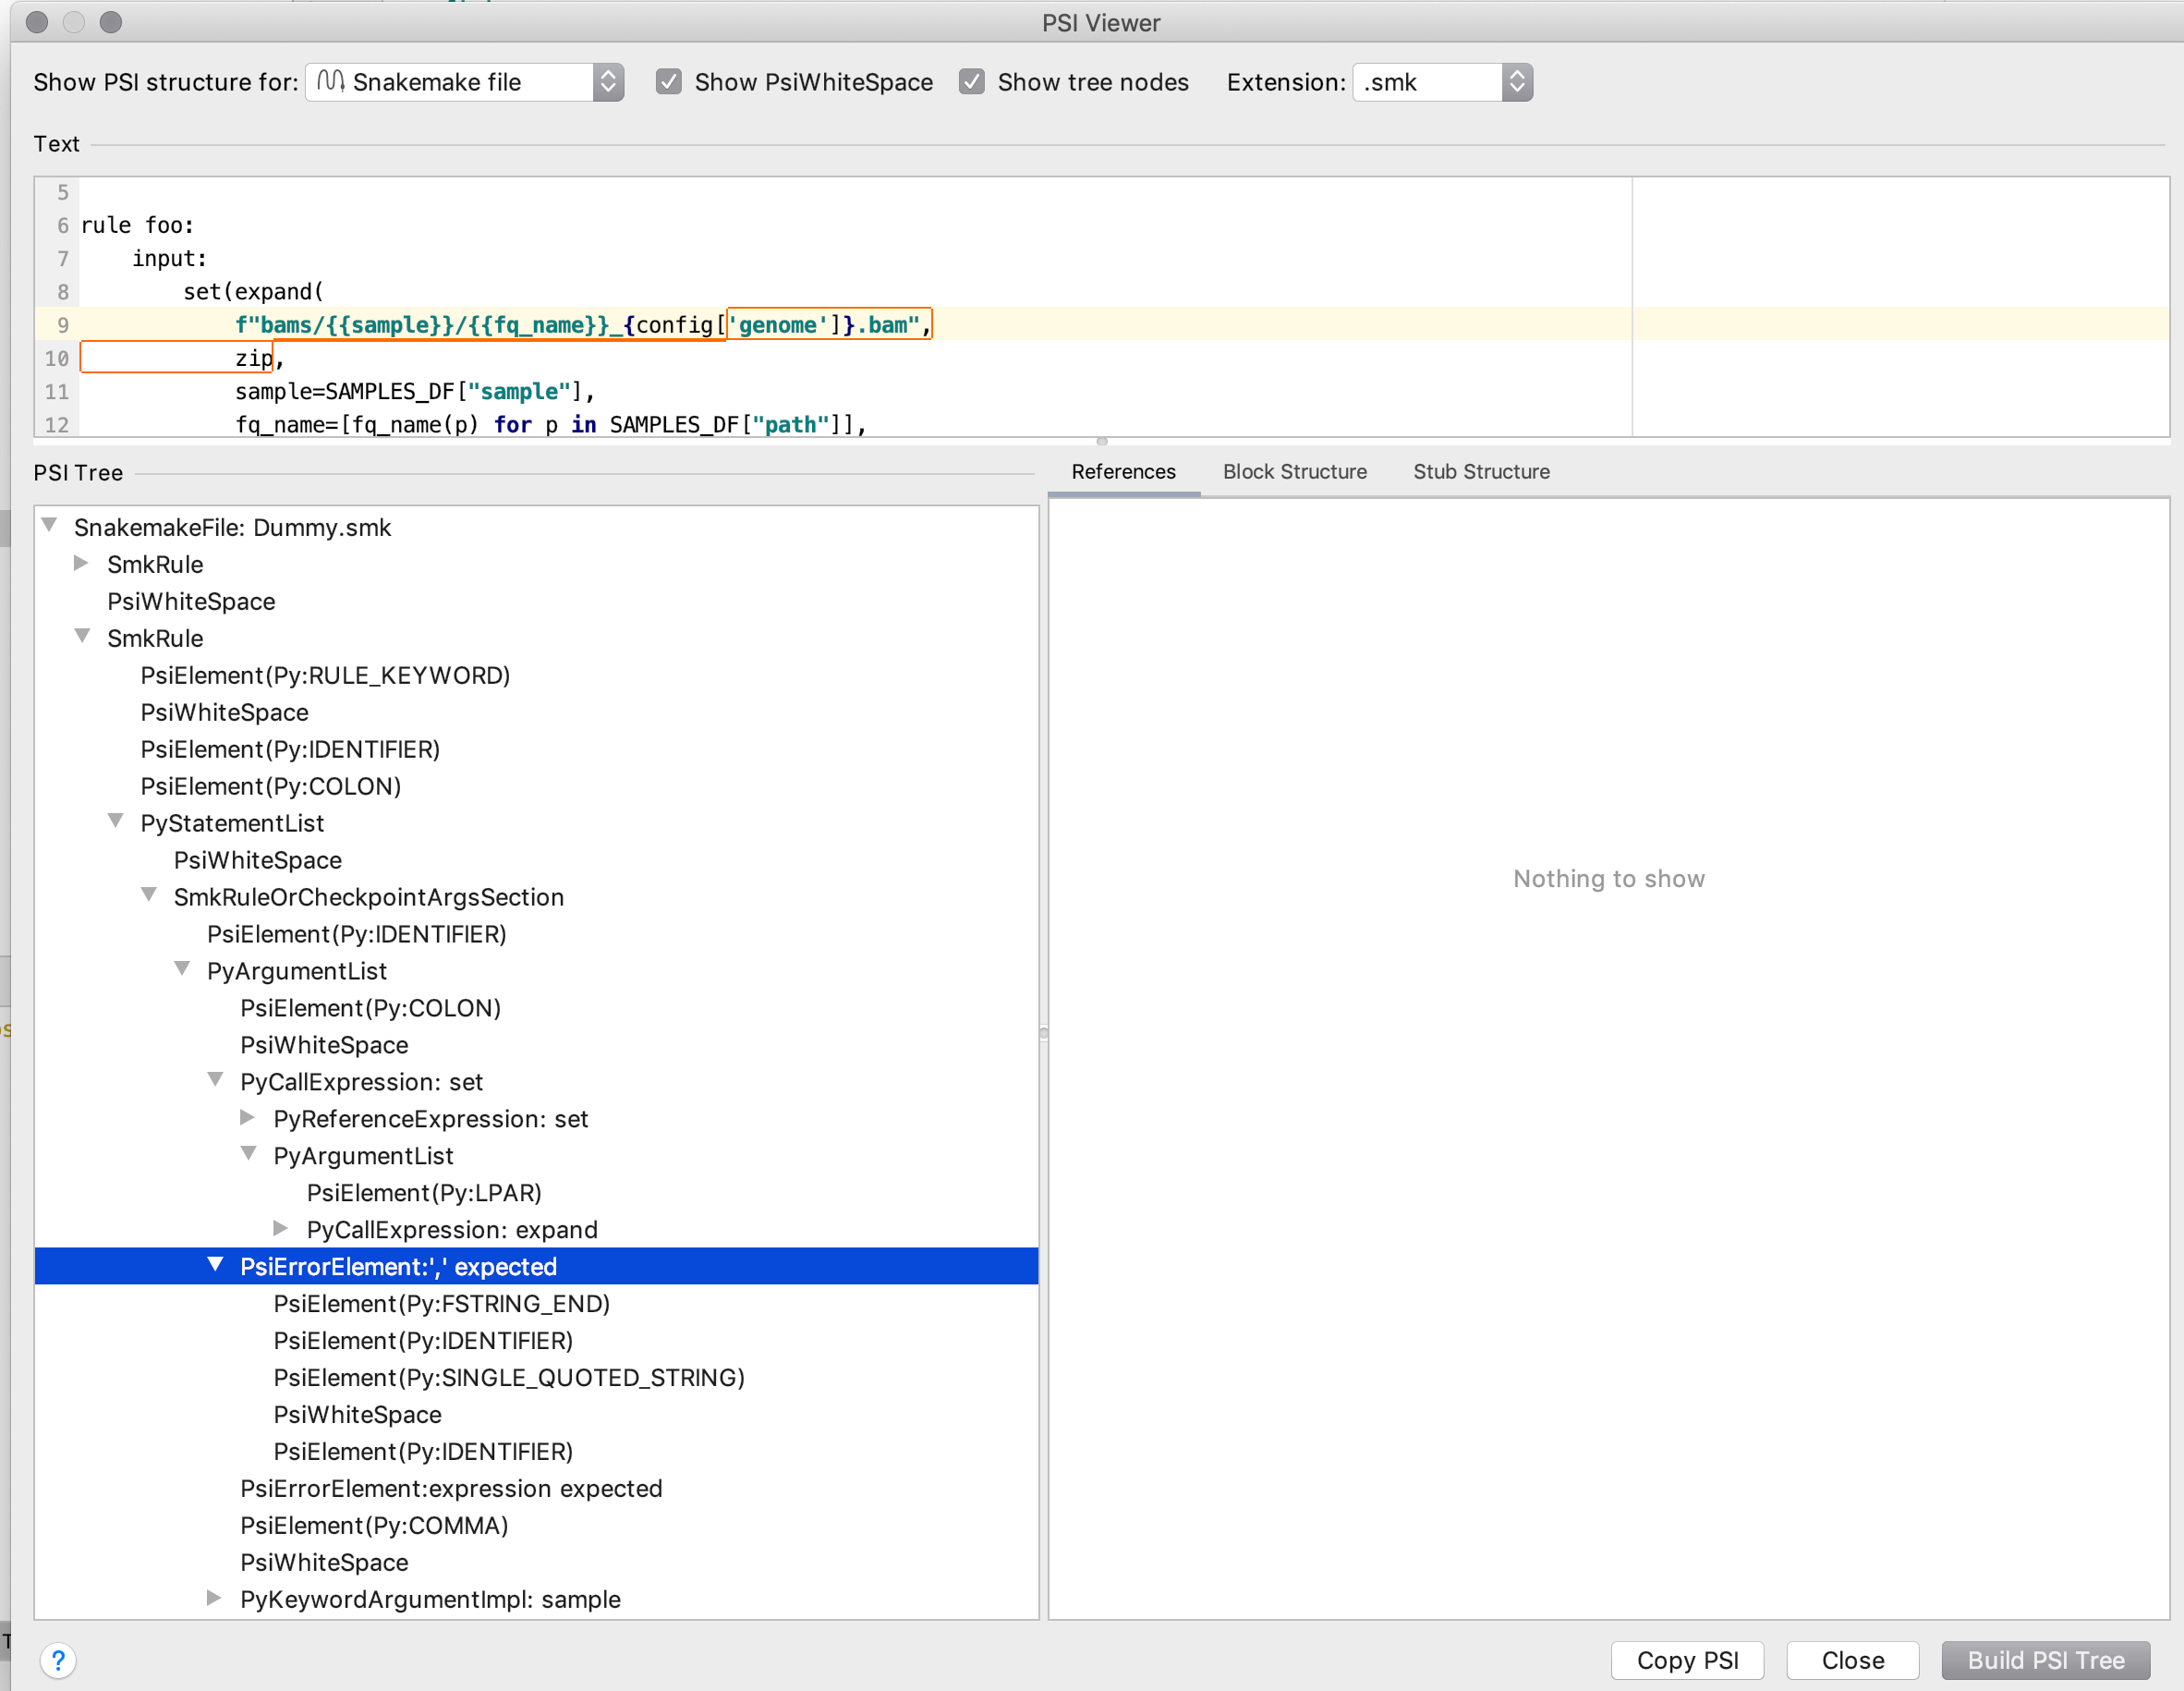2184x1691 pixels.
Task: Disable Show tree nodes
Action: point(971,81)
